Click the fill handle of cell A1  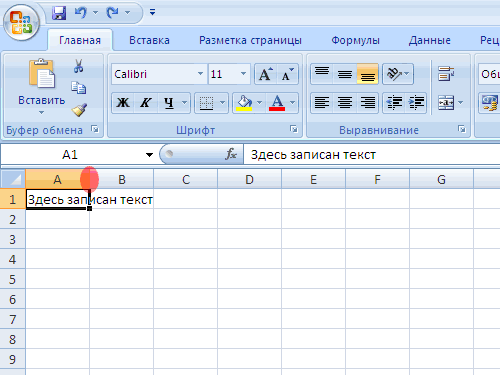[x=89, y=208]
